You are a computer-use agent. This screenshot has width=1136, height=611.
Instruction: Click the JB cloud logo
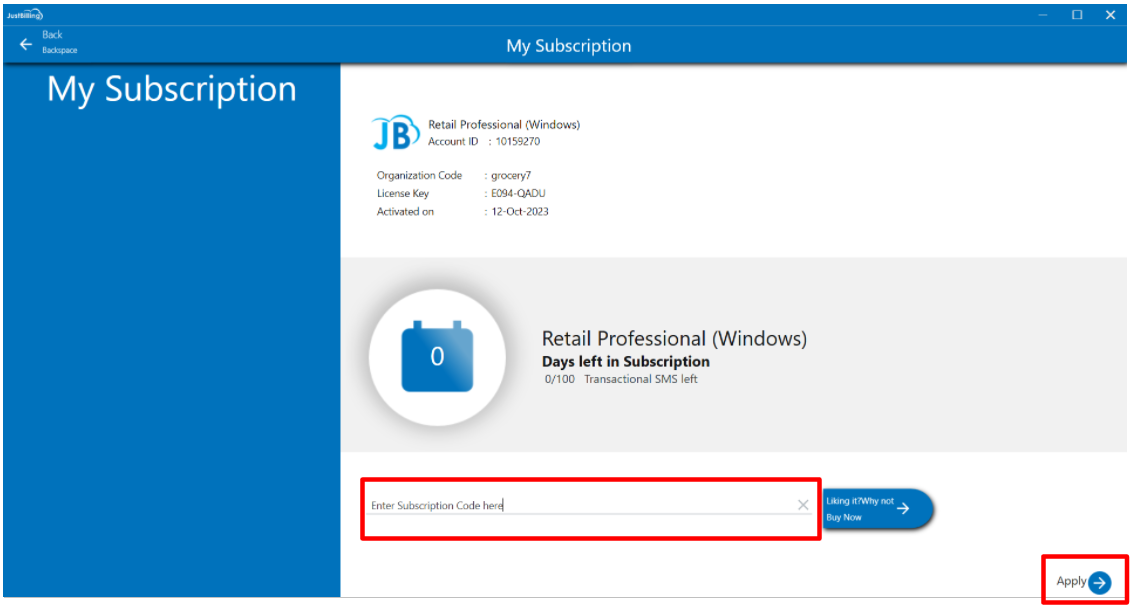coord(395,133)
